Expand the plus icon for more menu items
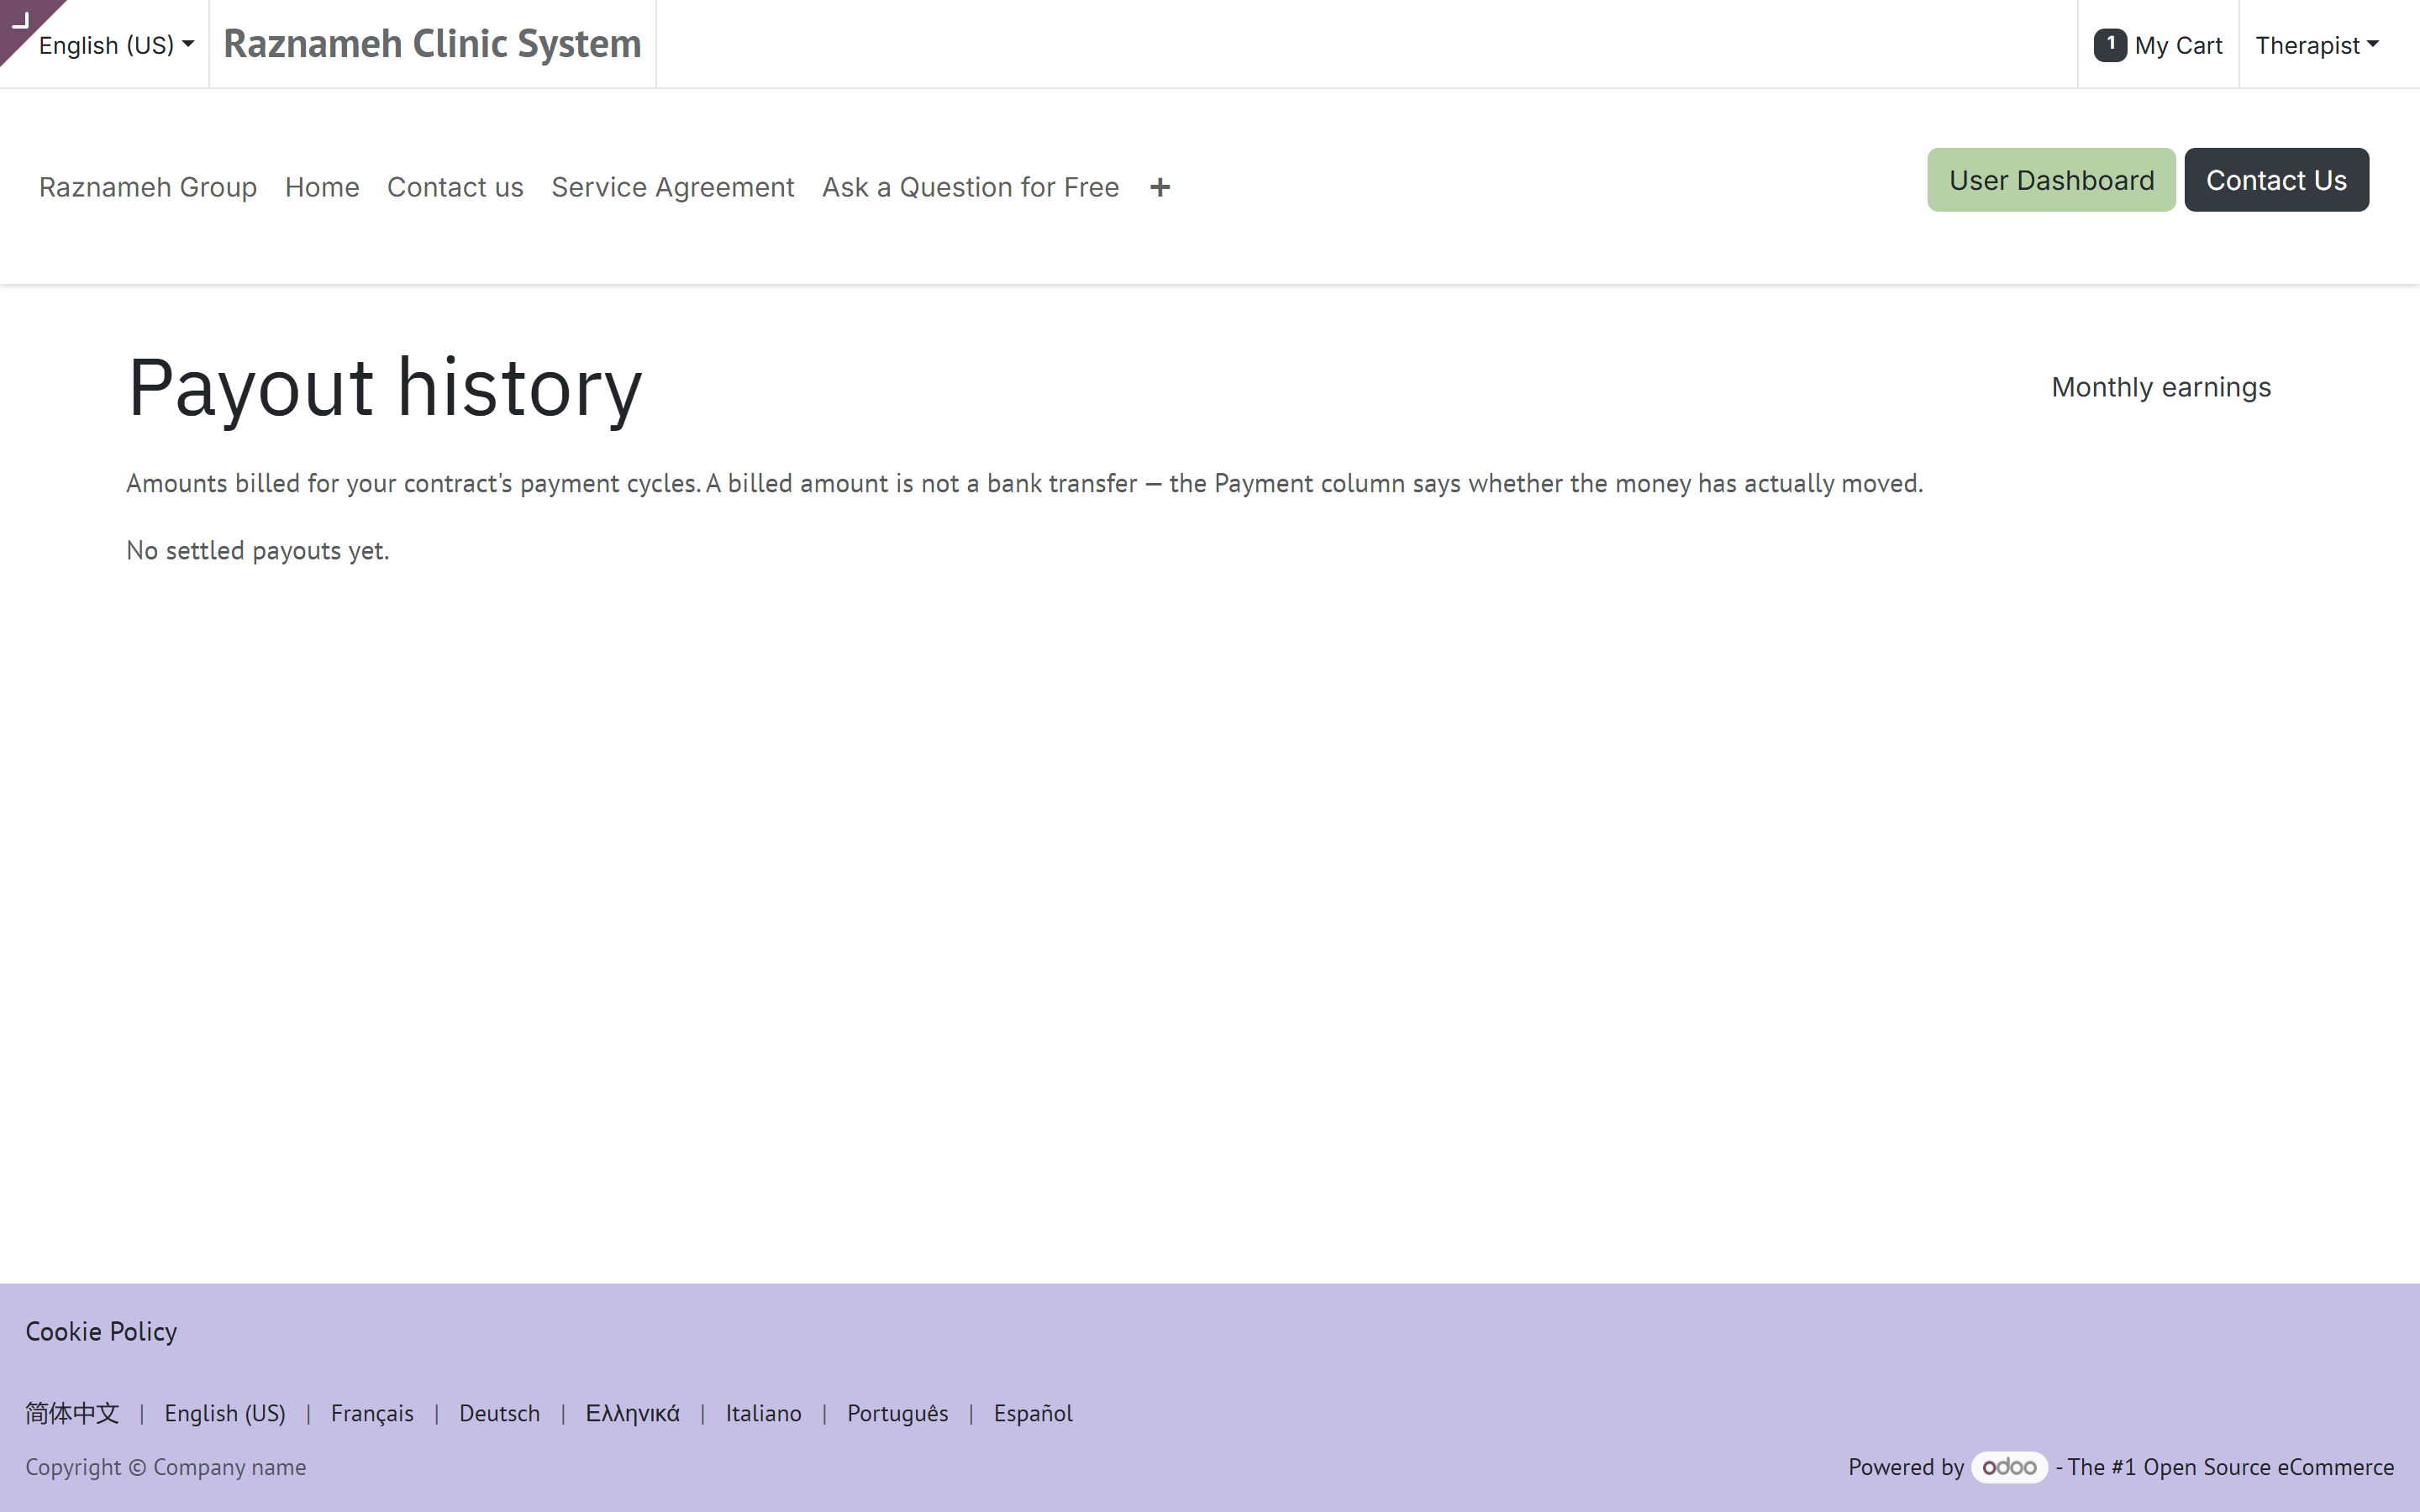The height and width of the screenshot is (1512, 2420). [1160, 187]
